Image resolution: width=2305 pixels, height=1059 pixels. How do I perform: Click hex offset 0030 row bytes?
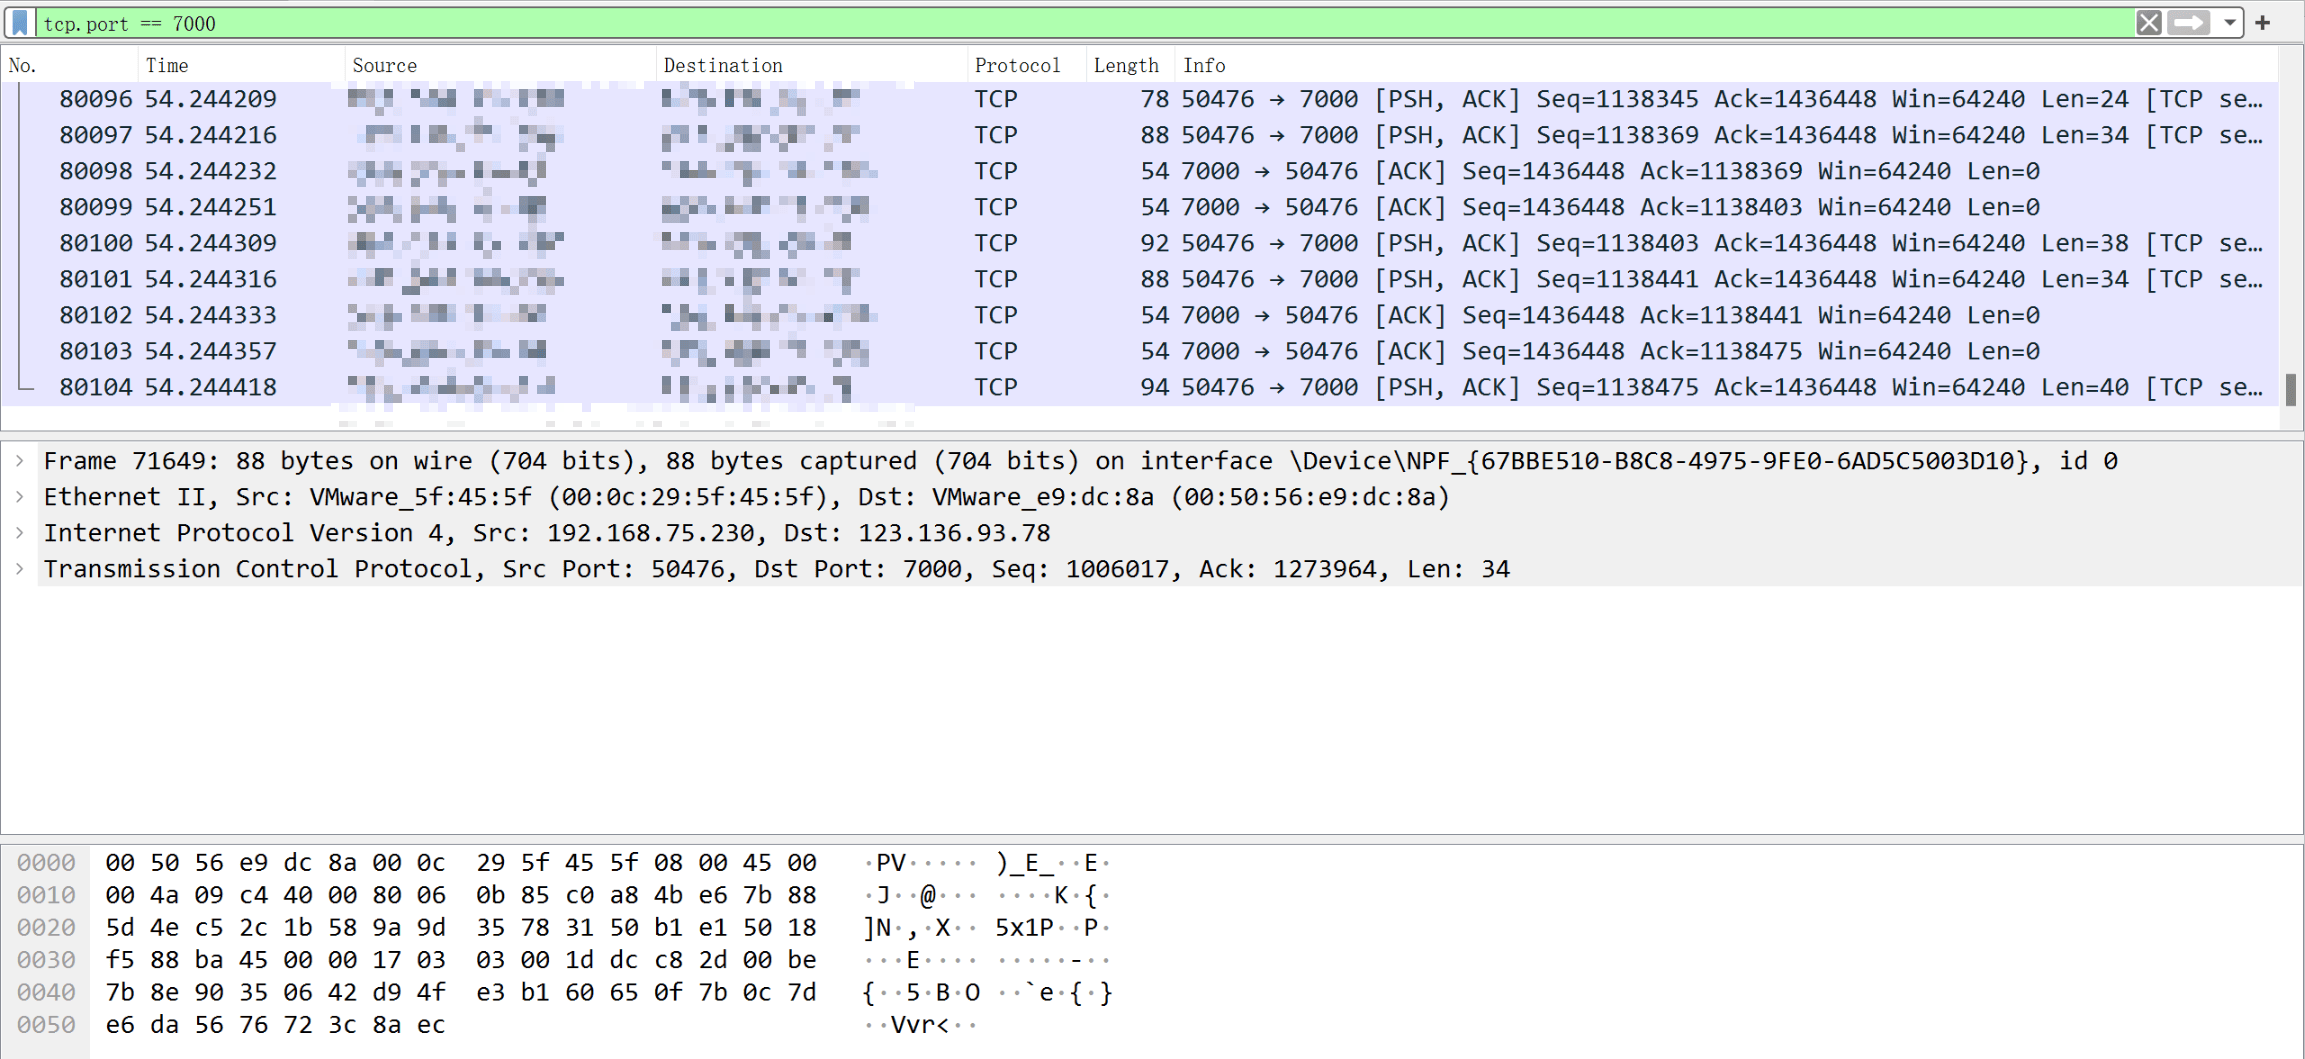(x=460, y=960)
